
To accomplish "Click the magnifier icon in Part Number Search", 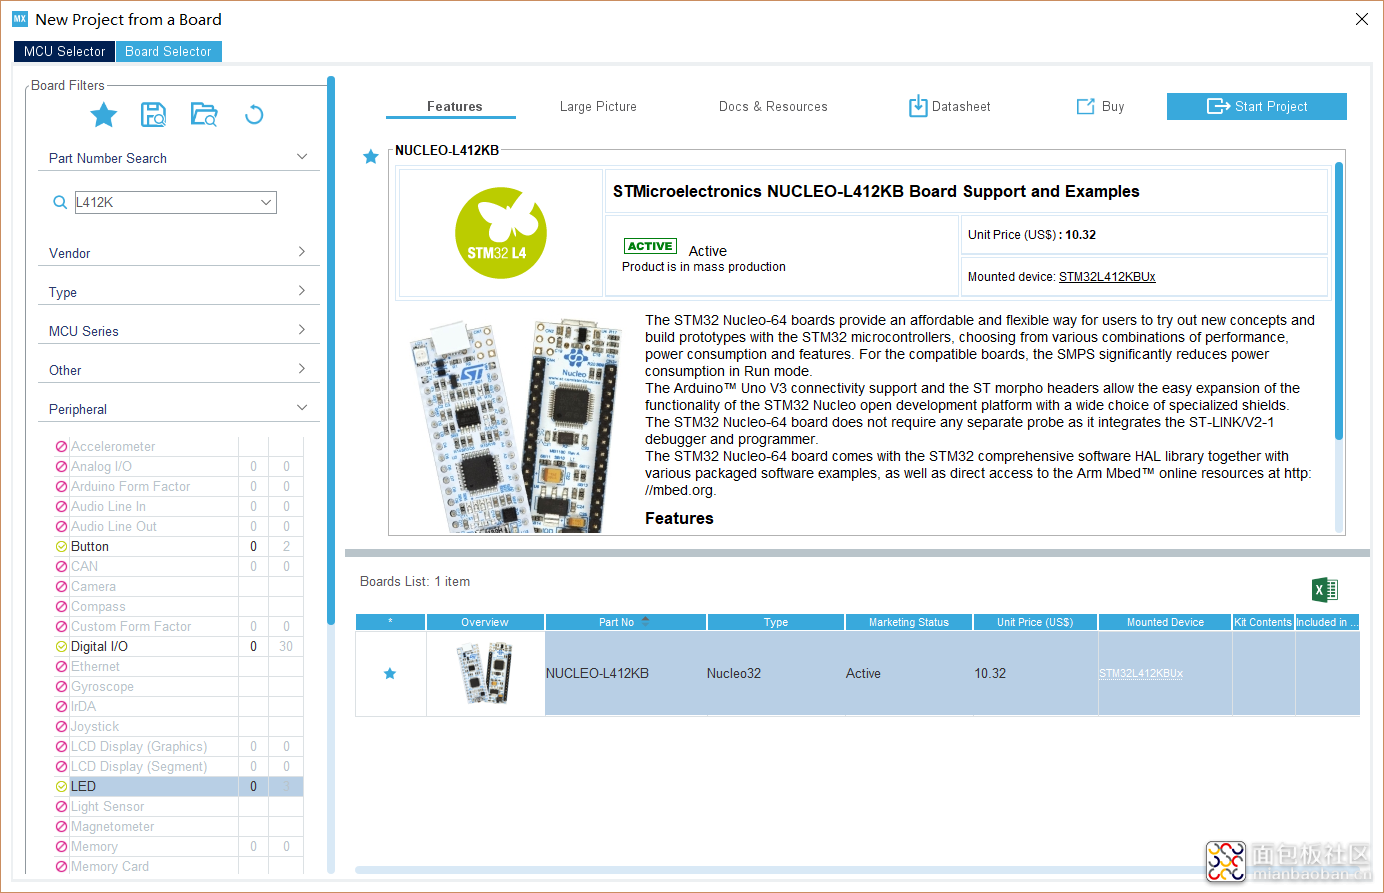I will click(x=60, y=203).
